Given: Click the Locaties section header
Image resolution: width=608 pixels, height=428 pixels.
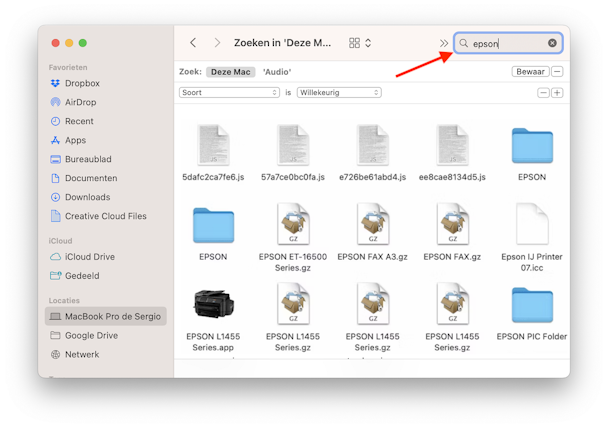Looking at the screenshot, I should [64, 300].
